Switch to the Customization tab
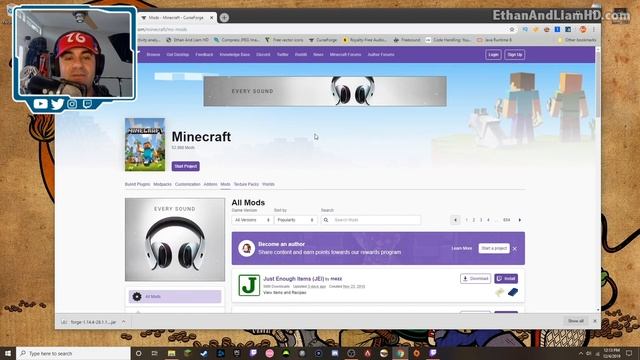The width and height of the screenshot is (640, 360). 188,184
